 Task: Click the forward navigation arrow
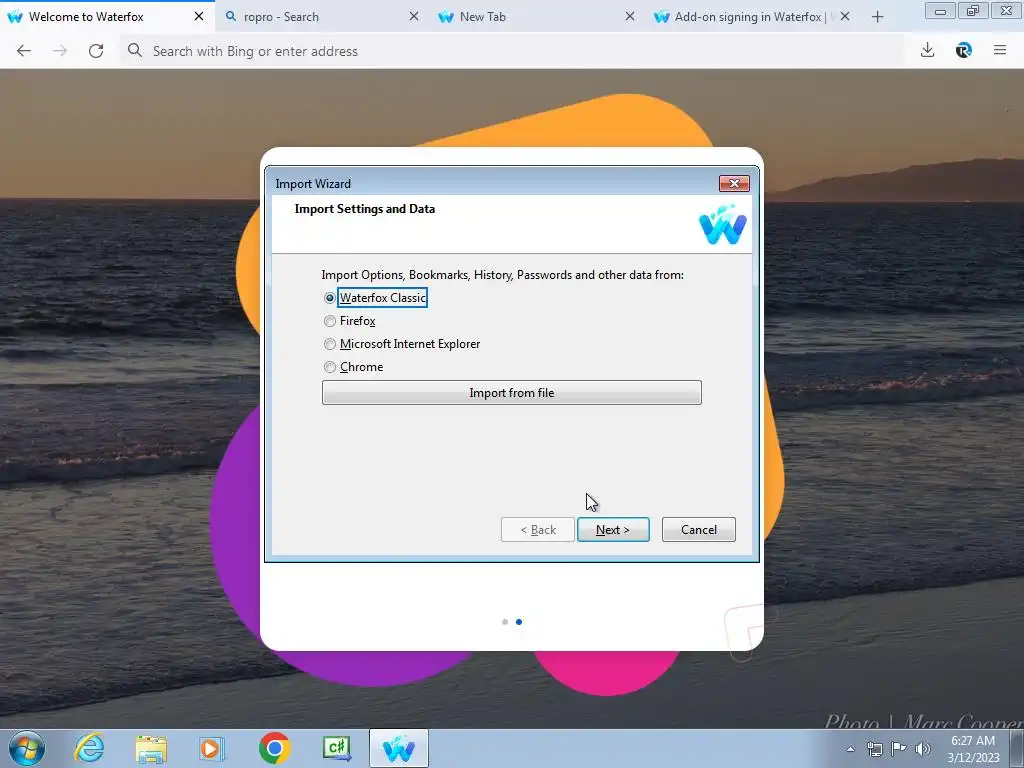pos(59,51)
